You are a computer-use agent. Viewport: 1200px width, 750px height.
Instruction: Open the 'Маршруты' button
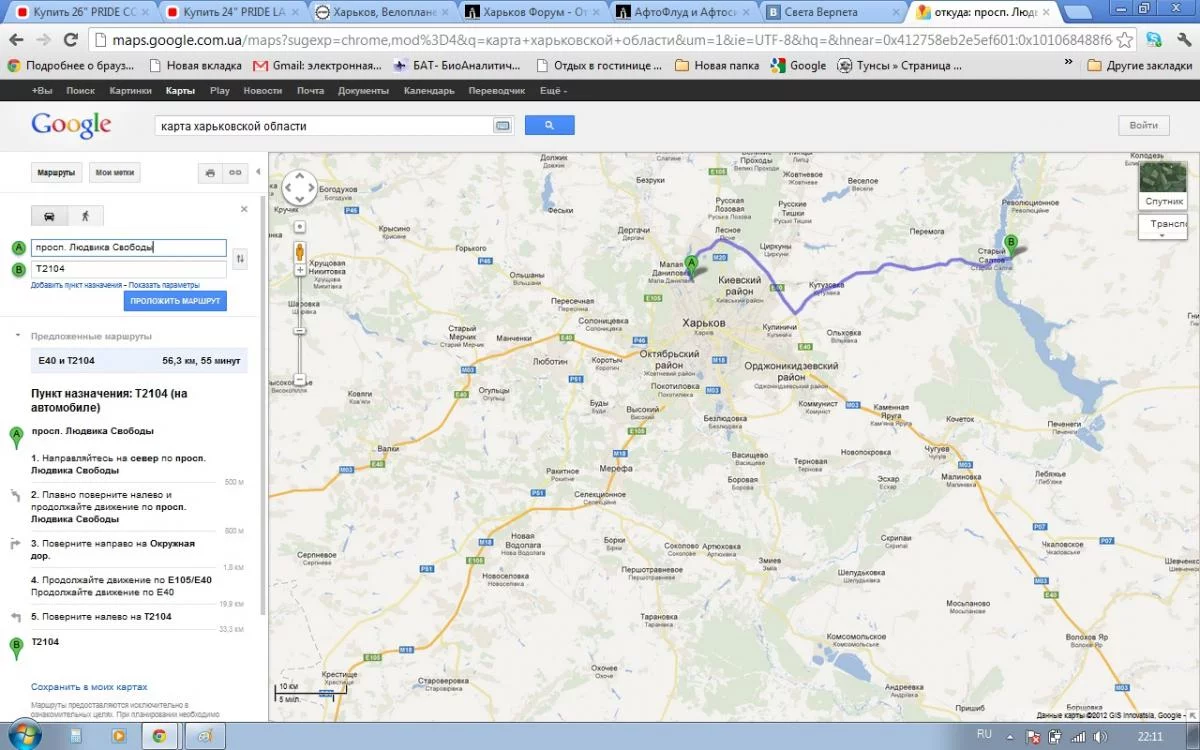tap(56, 173)
